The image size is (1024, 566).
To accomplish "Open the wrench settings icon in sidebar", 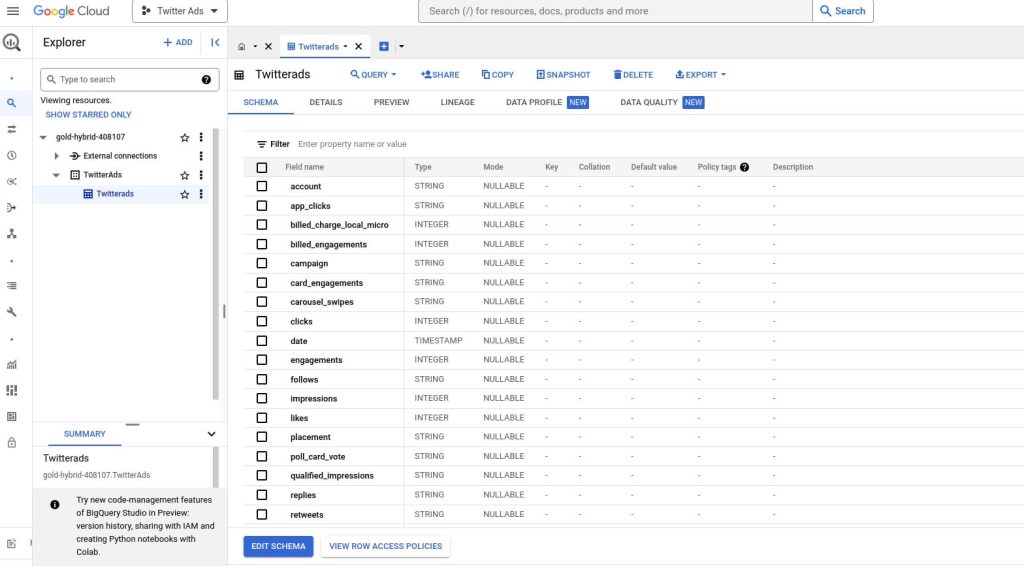I will 12,312.
